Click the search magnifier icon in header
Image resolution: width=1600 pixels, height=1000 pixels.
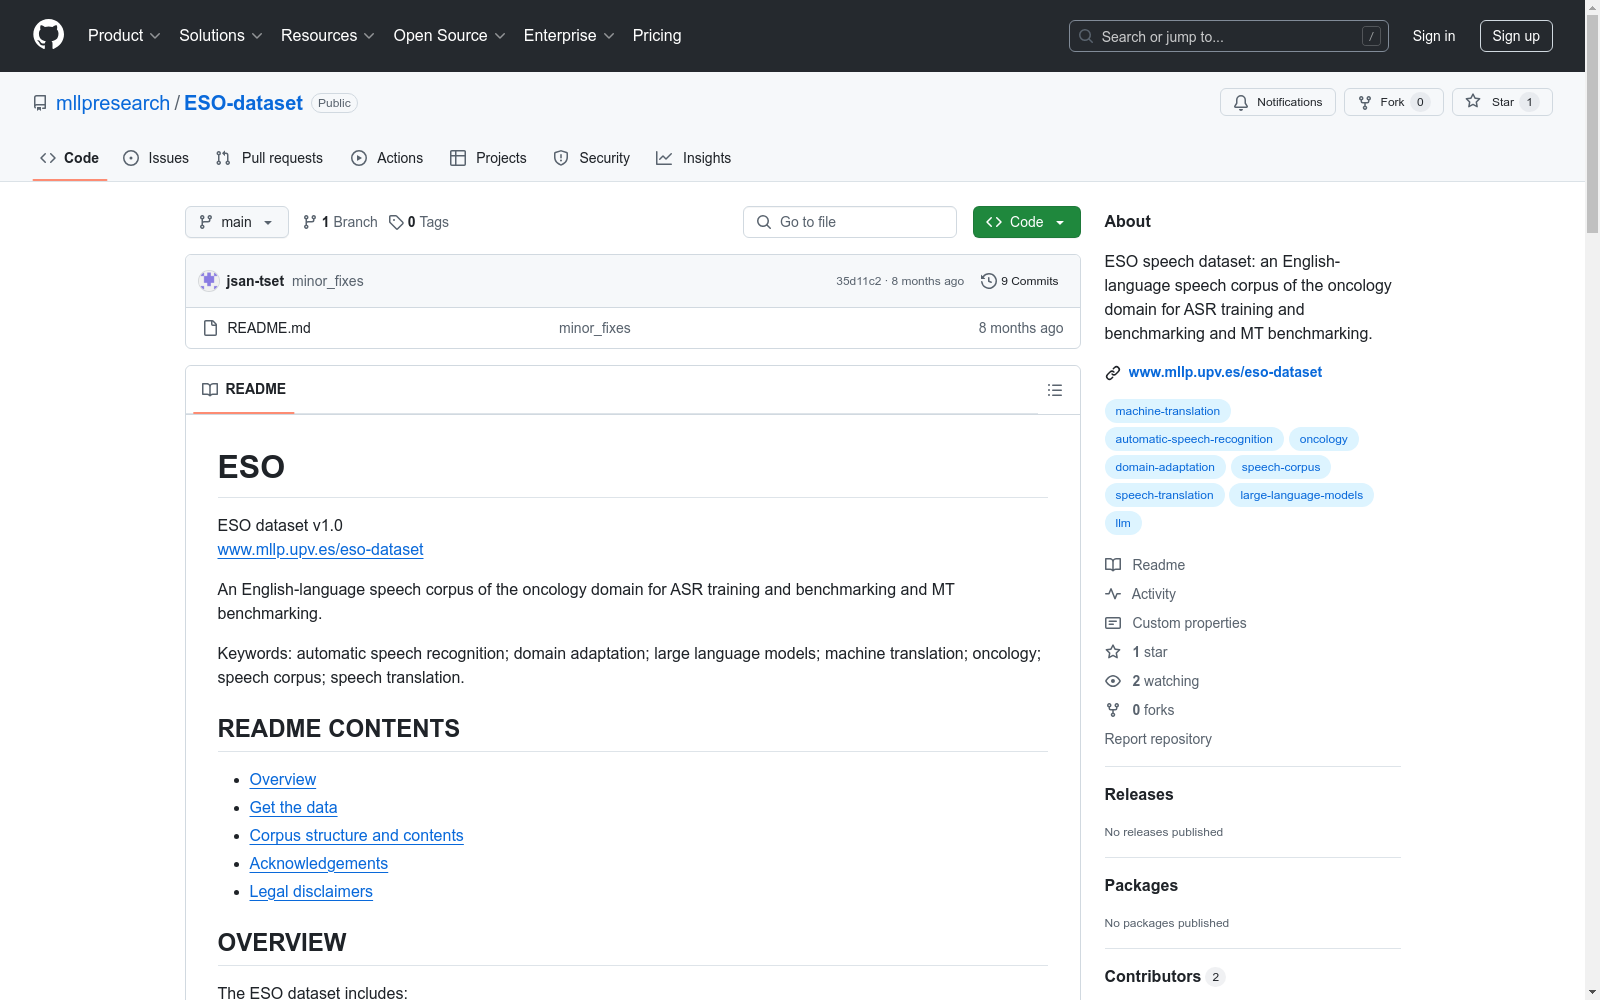point(1086,36)
